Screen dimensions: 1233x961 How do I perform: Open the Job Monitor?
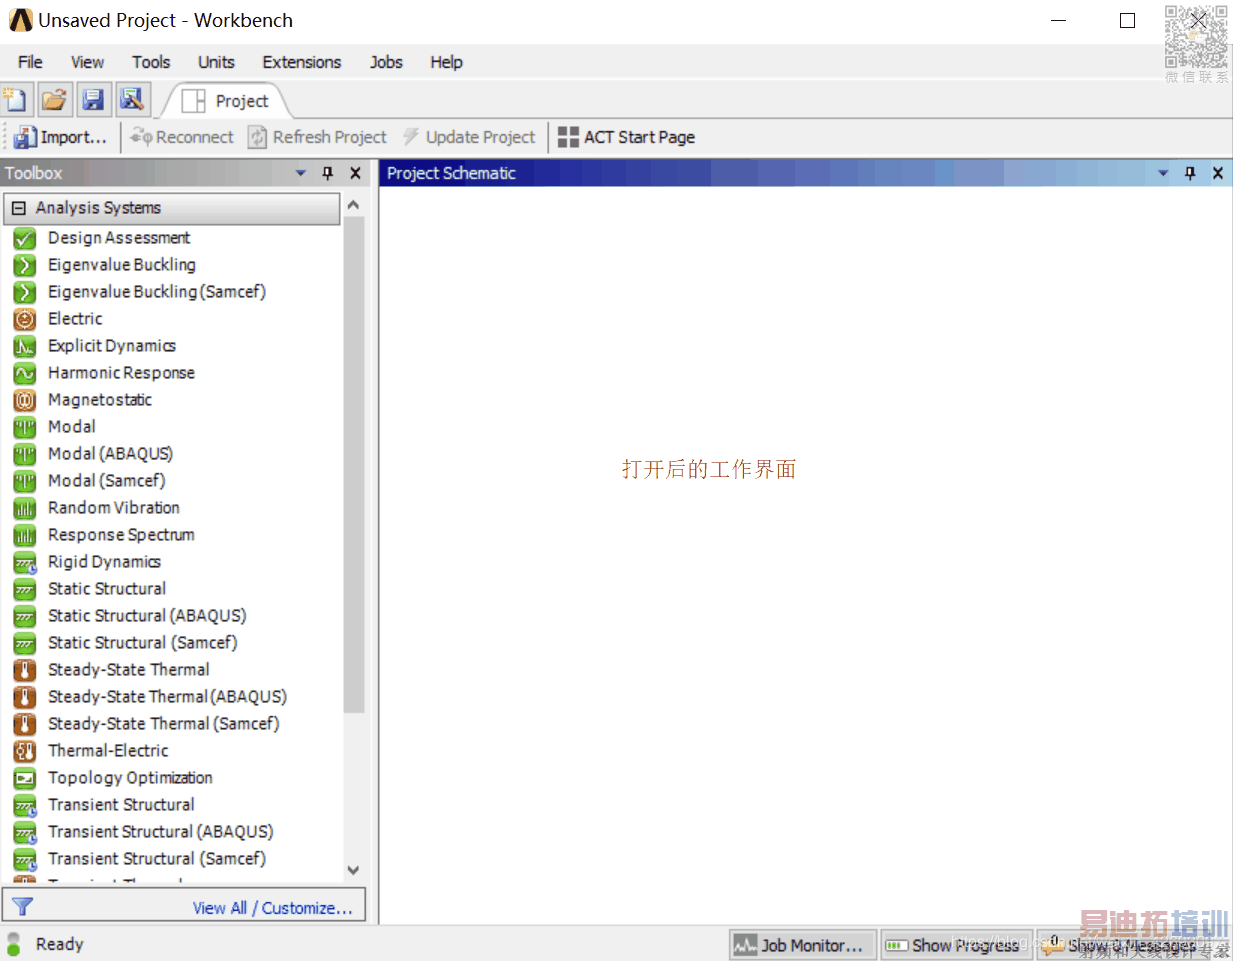(802, 945)
